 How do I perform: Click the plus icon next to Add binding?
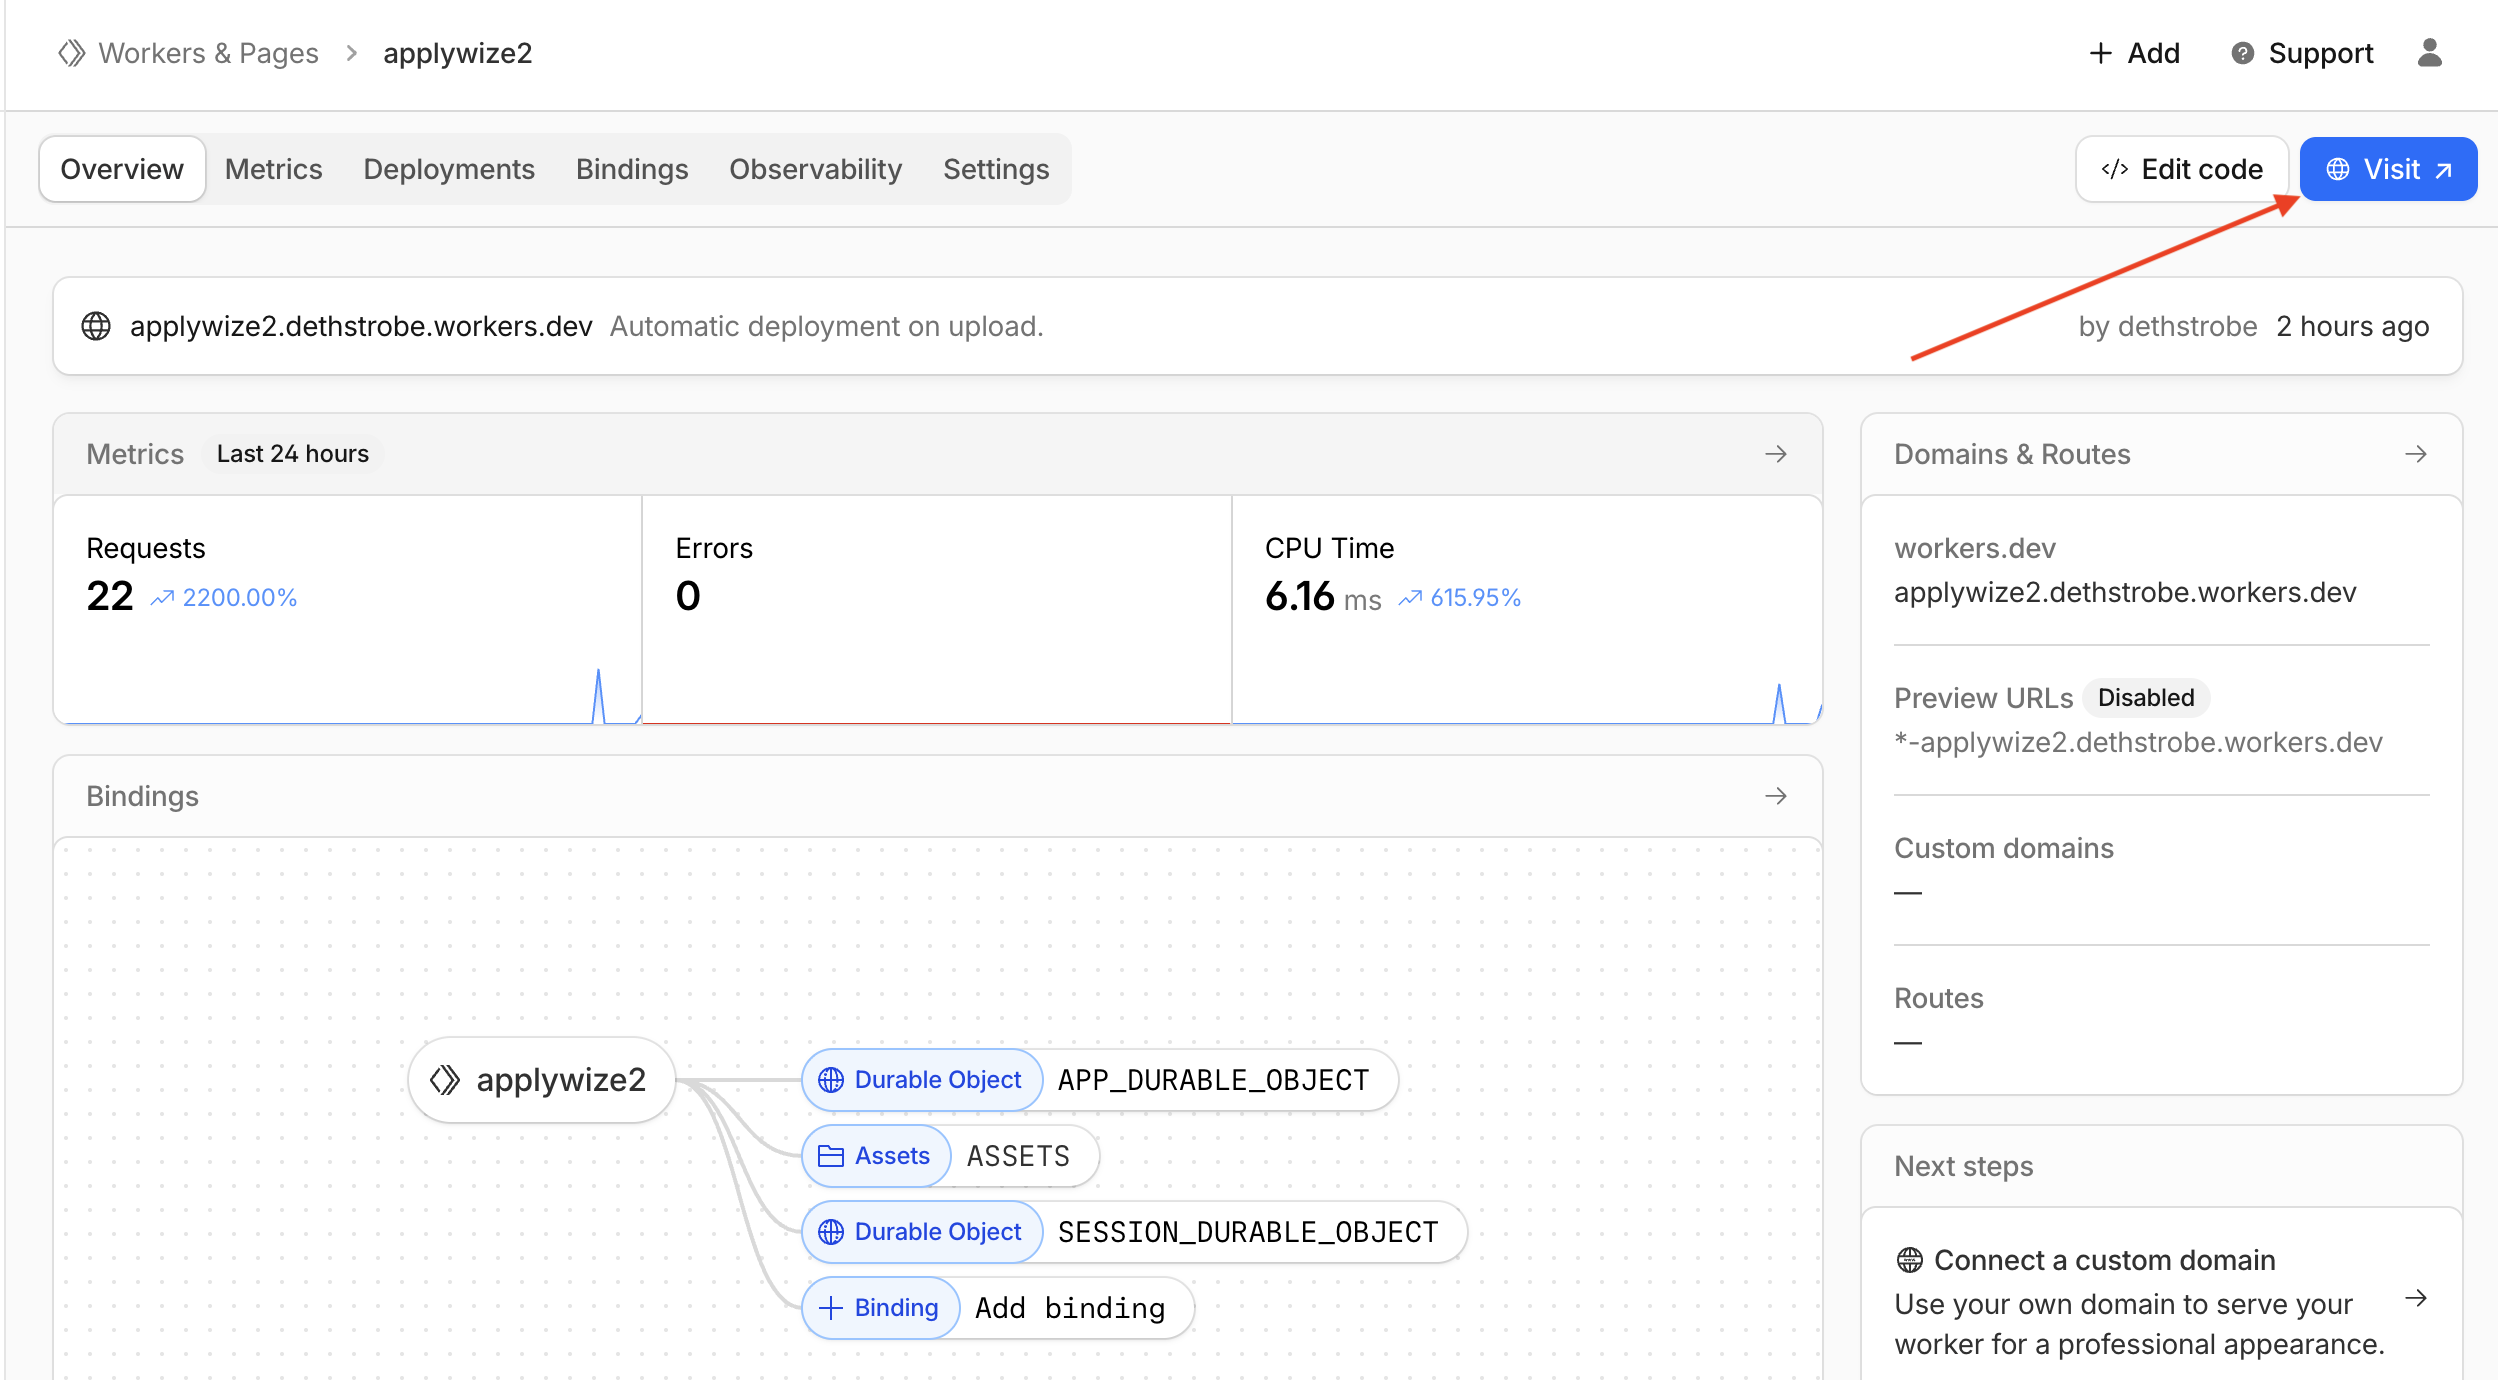coord(830,1307)
